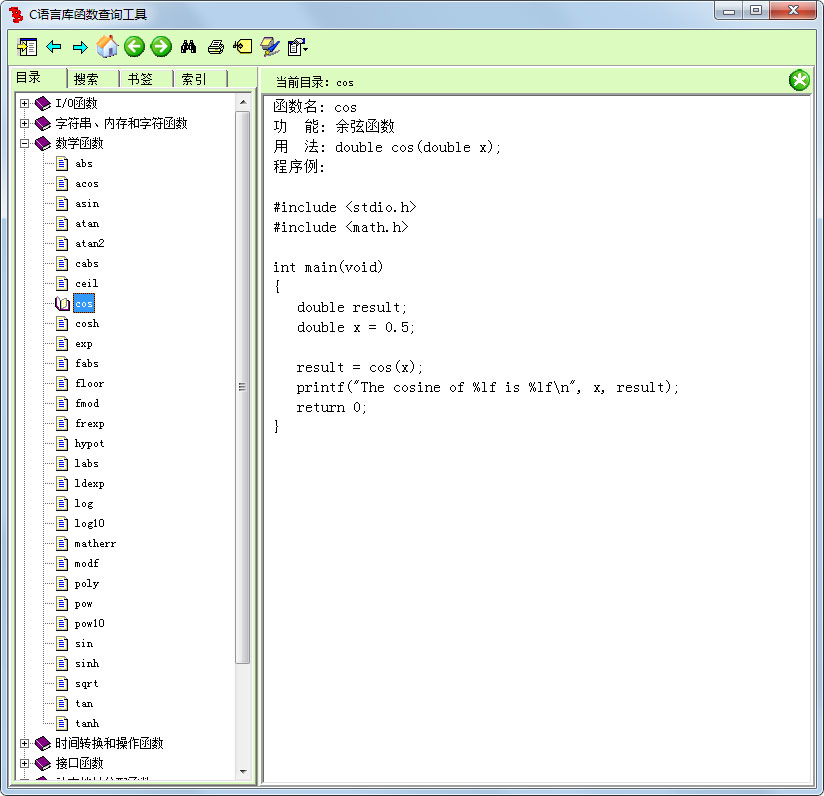Open the matherr function entry
This screenshot has height=796, width=824.
pyautogui.click(x=95, y=543)
